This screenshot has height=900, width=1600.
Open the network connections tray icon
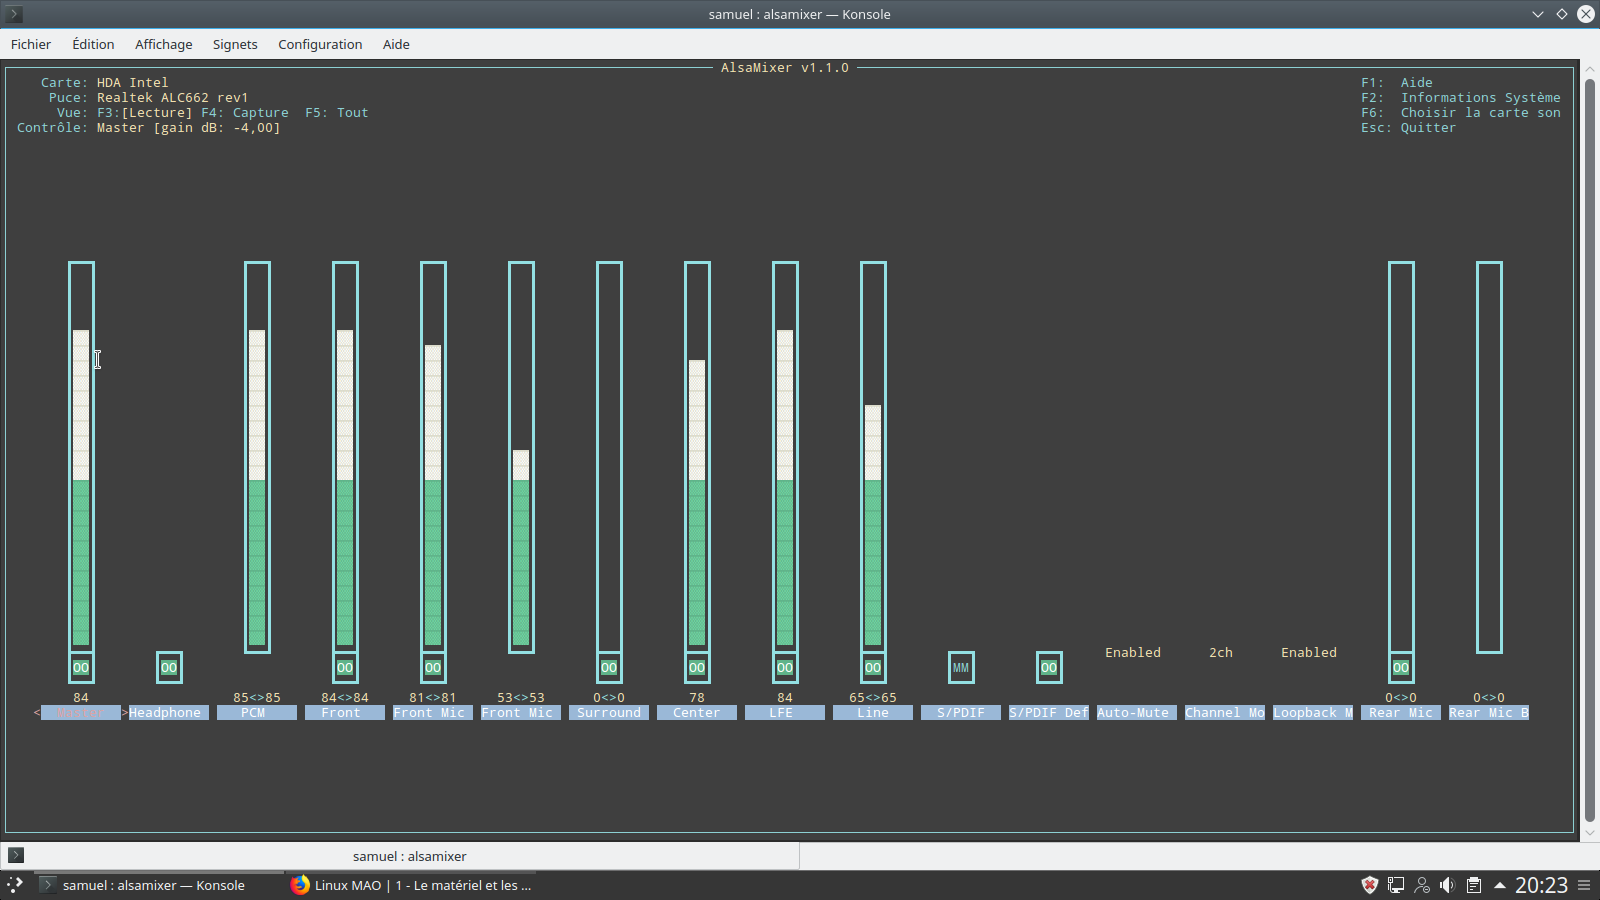[x=1396, y=885]
